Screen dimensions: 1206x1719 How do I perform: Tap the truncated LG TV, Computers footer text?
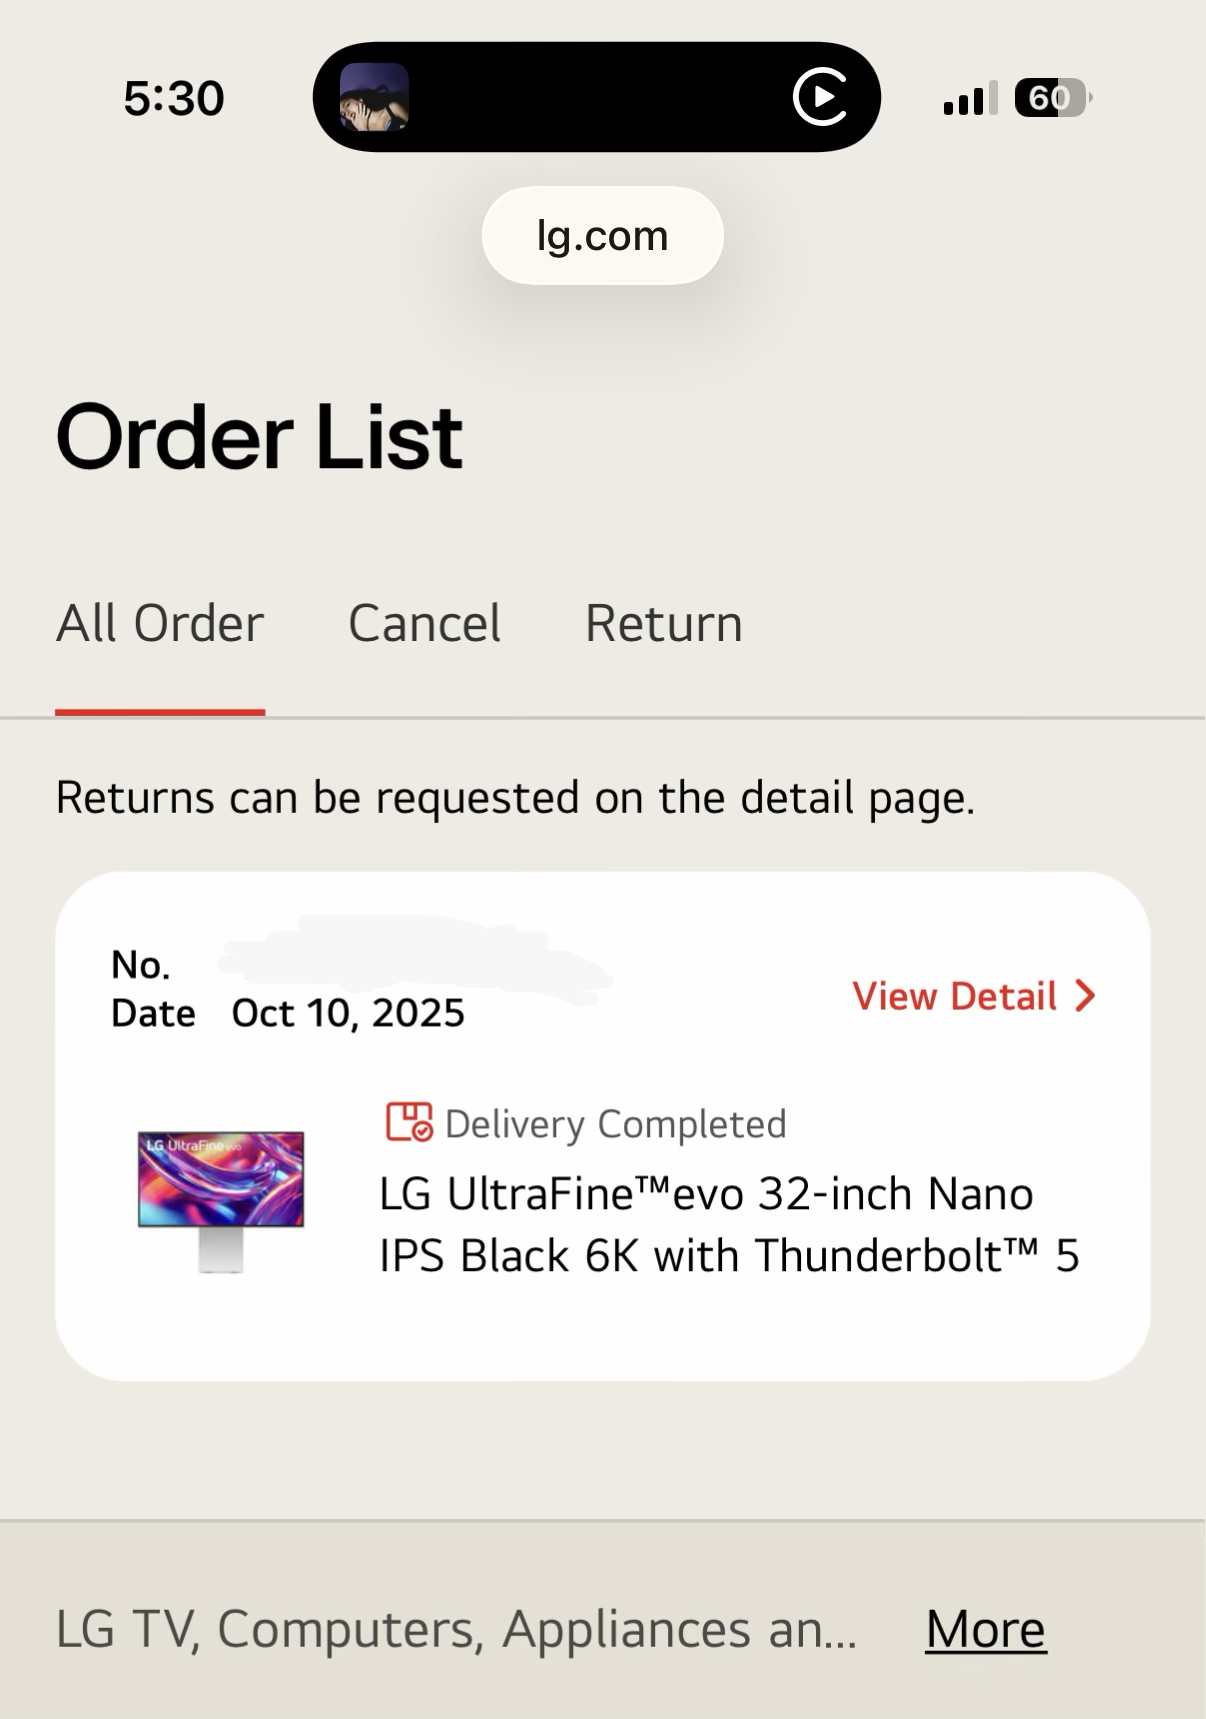point(456,1629)
